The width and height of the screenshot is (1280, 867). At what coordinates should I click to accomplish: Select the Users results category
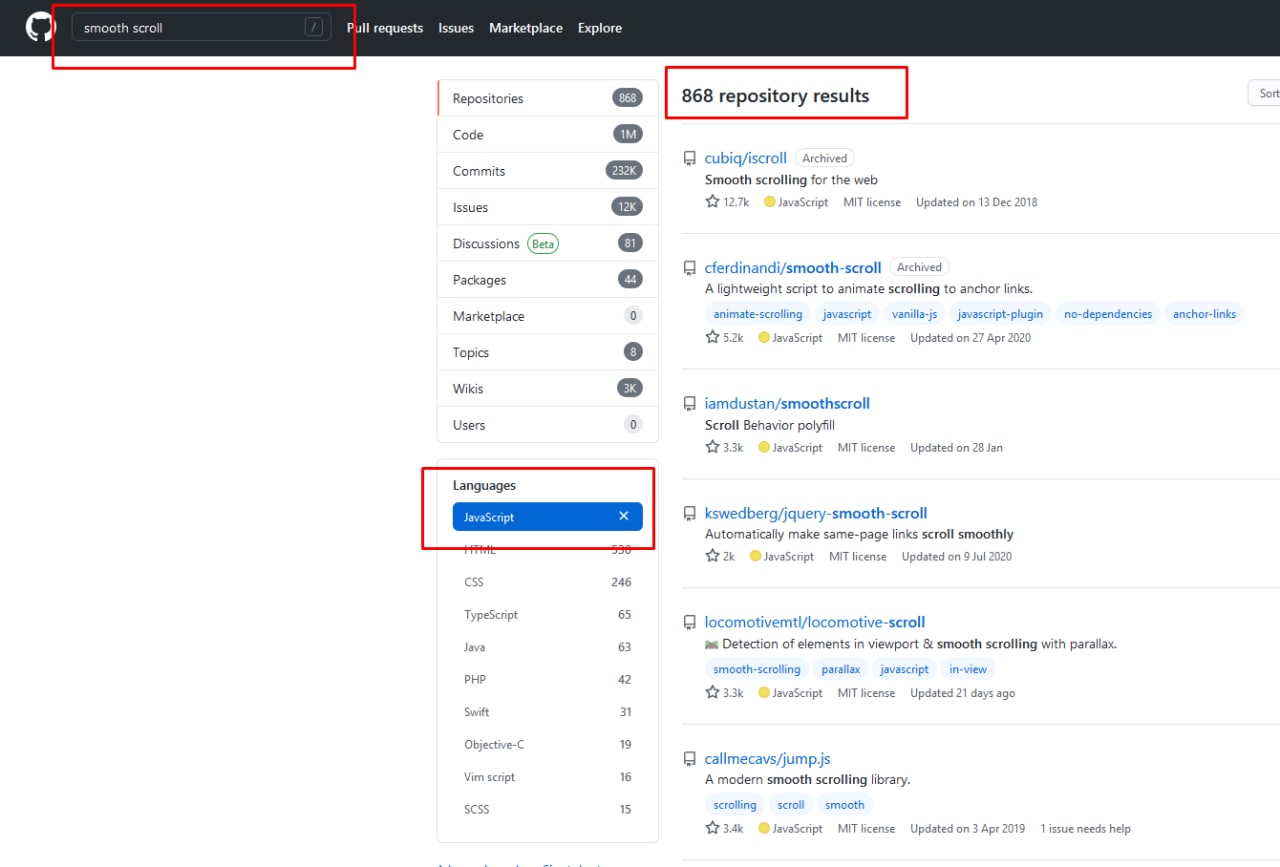click(x=548, y=425)
